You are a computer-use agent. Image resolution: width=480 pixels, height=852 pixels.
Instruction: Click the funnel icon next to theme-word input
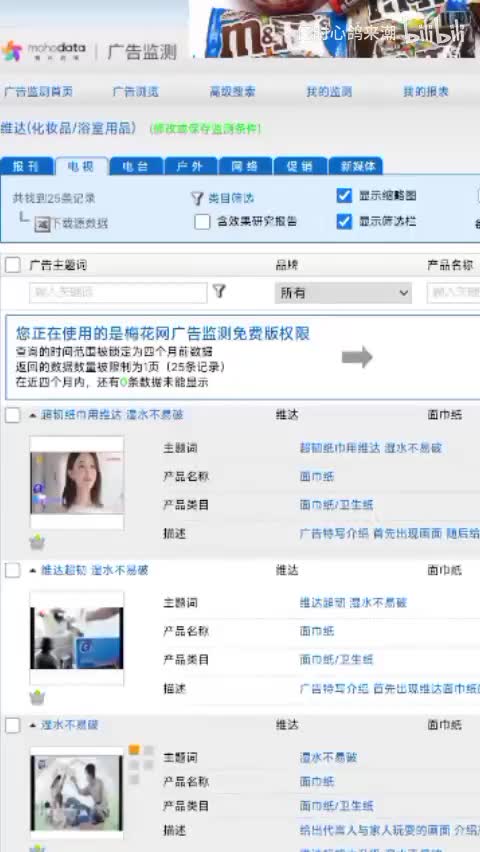[x=219, y=291]
